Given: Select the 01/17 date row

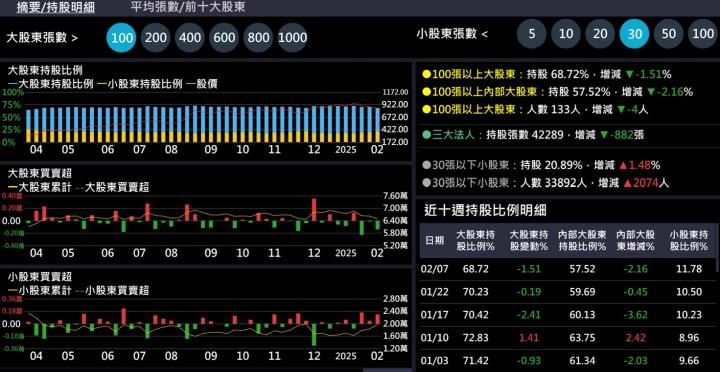Looking at the screenshot, I should [568, 315].
